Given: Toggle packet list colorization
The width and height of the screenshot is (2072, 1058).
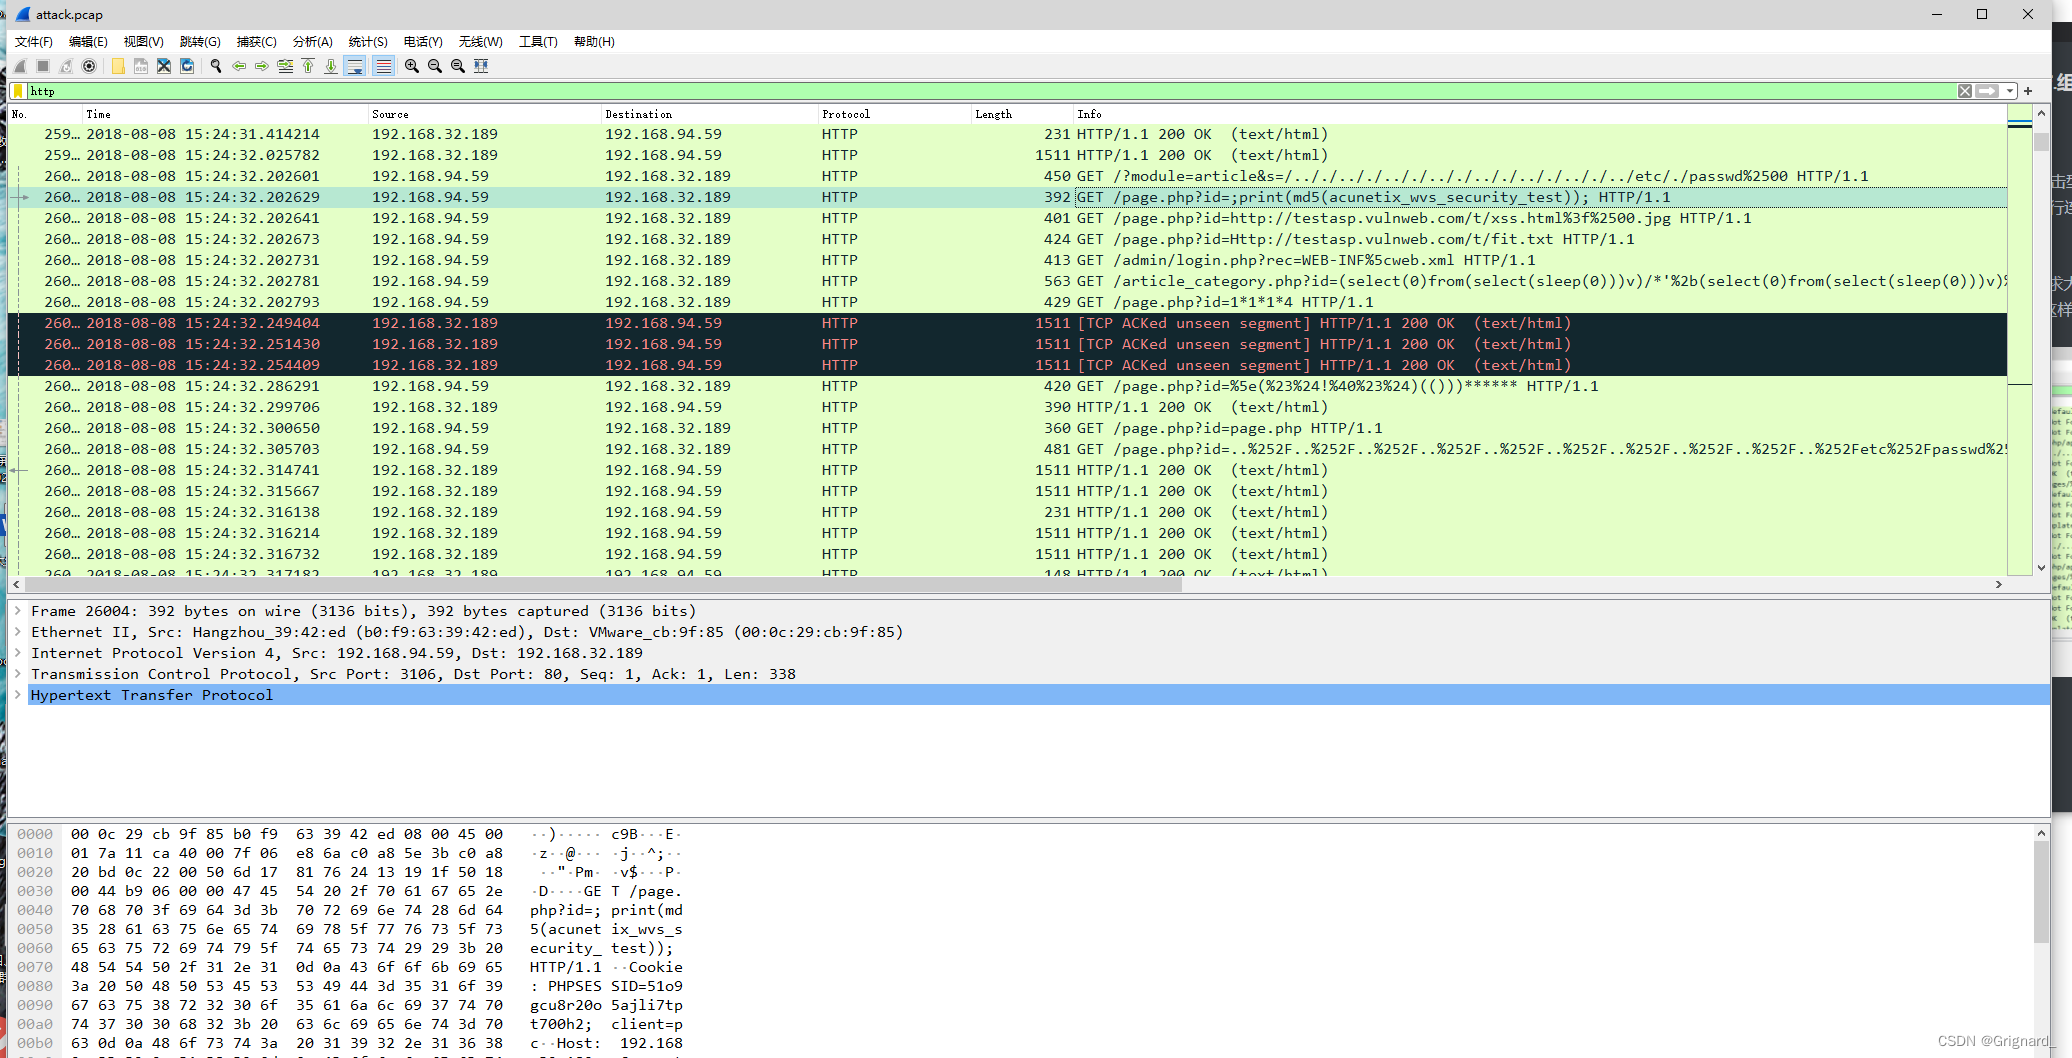Looking at the screenshot, I should (x=383, y=66).
